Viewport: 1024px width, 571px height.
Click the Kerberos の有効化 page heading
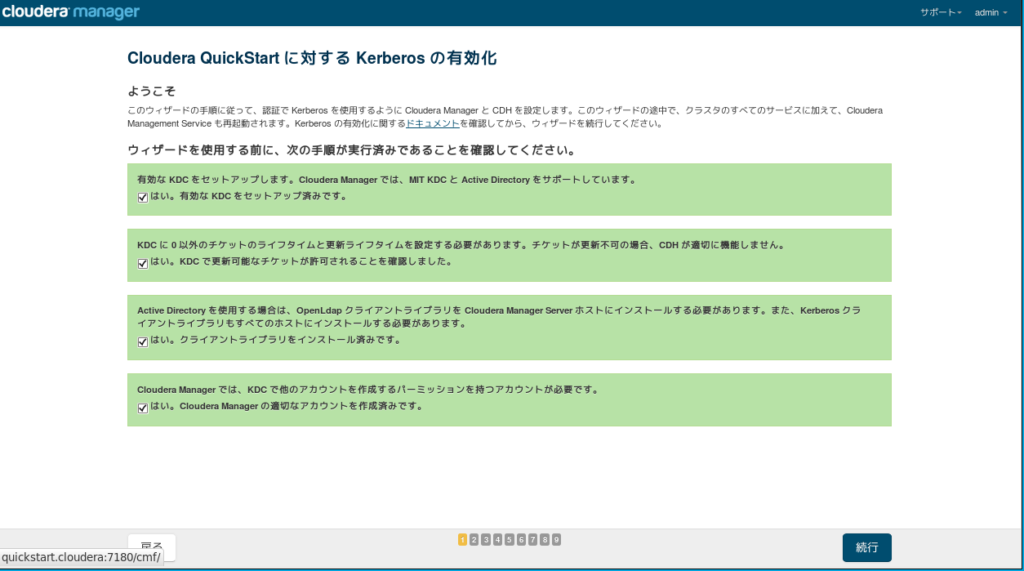312,58
